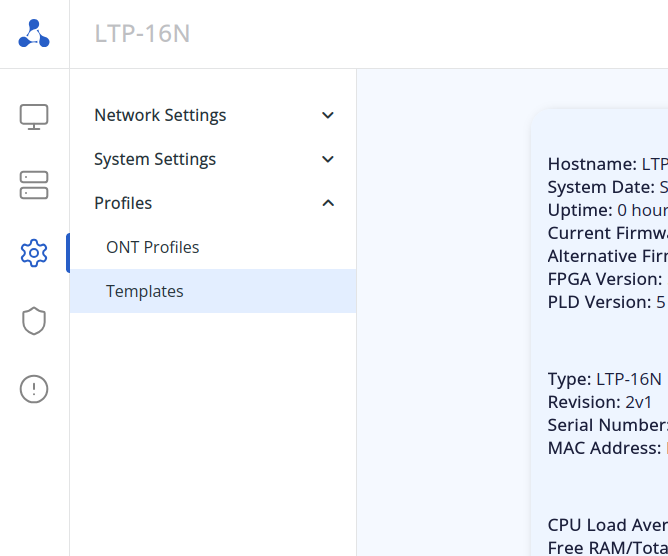Image resolution: width=668 pixels, height=556 pixels.
Task: Click the Hostname line in info panel
Action: click(607, 164)
